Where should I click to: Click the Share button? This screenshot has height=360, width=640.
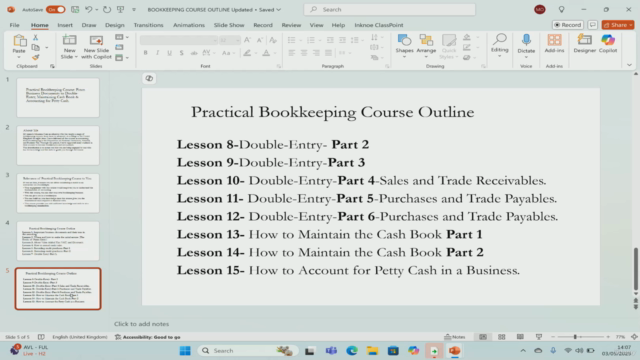618,25
